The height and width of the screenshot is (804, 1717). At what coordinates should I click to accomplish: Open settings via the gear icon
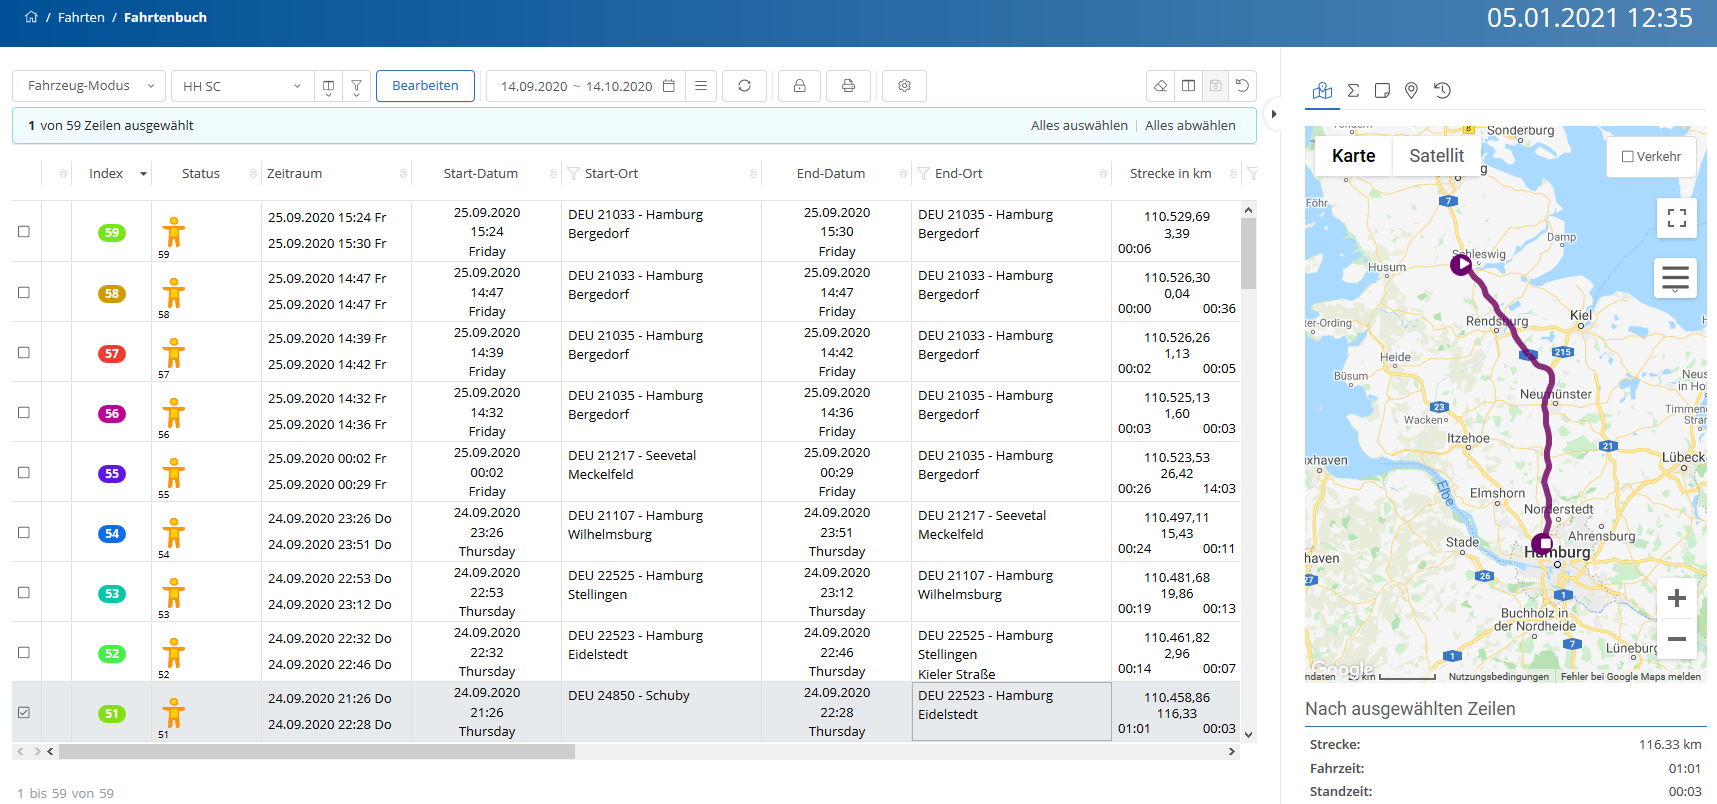point(904,86)
